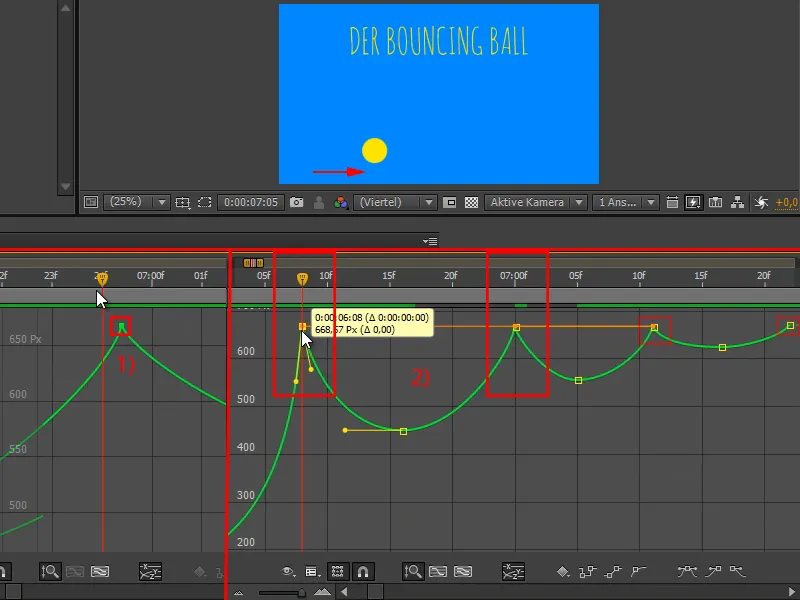Open the Active Camera view dropdown
Image resolution: width=800 pixels, height=600 pixels.
(533, 202)
